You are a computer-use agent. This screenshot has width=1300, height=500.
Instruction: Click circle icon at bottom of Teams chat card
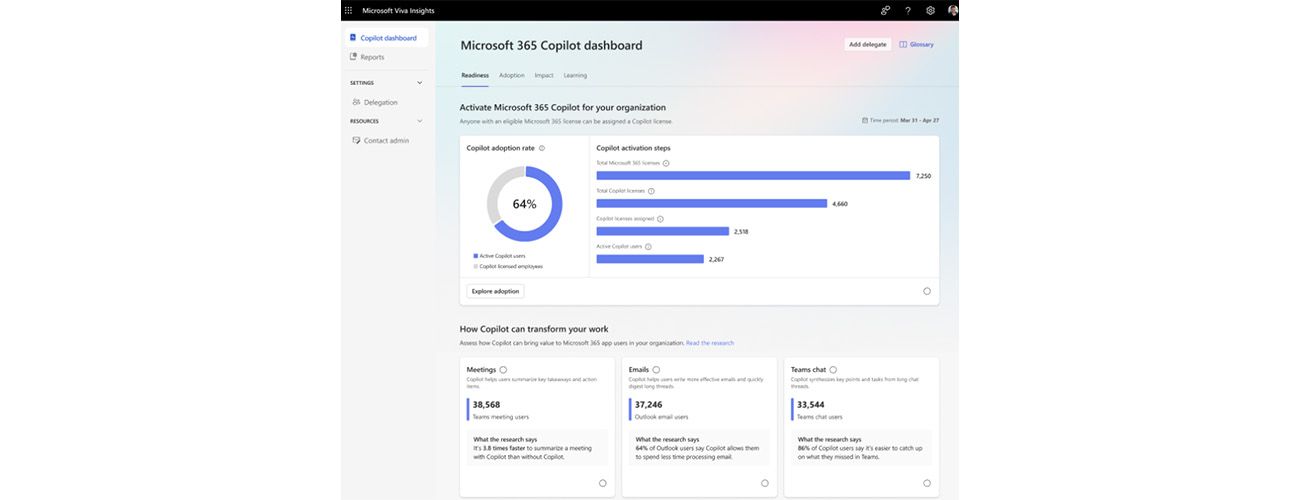(927, 483)
